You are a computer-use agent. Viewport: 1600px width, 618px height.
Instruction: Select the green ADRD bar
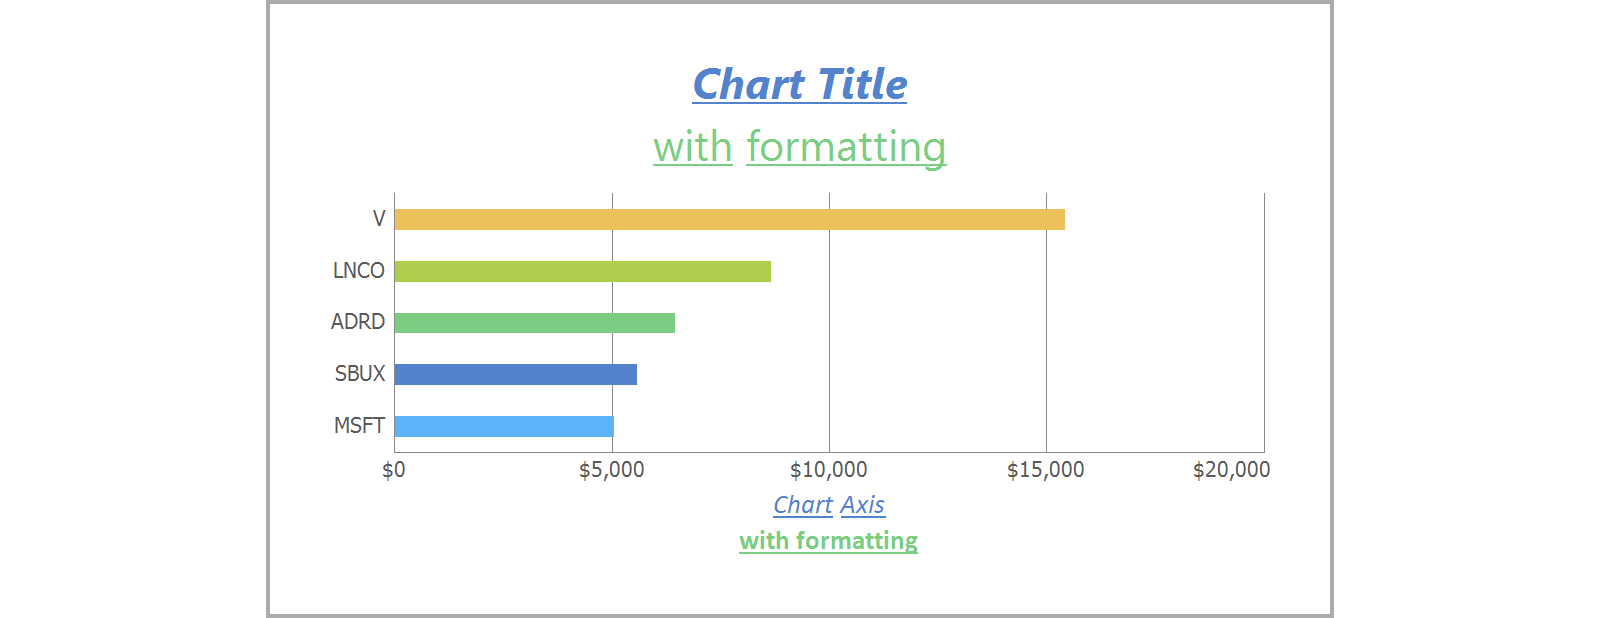pyautogui.click(x=534, y=322)
